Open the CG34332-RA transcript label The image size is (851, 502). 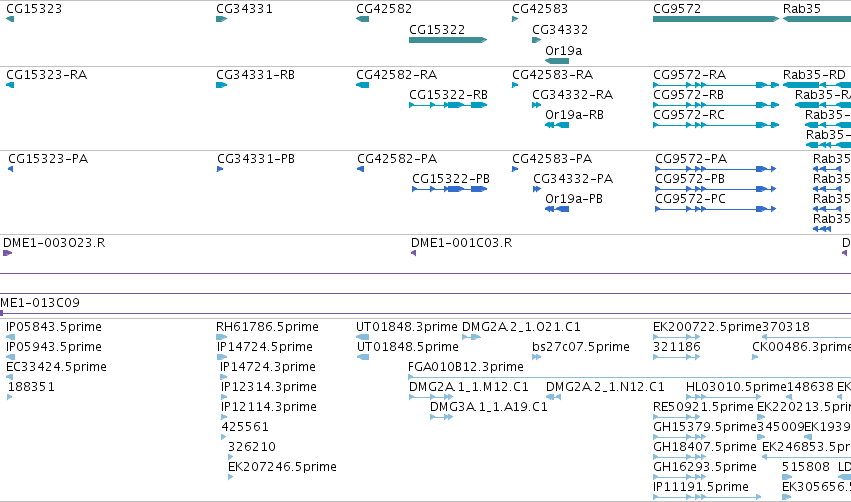pos(572,94)
